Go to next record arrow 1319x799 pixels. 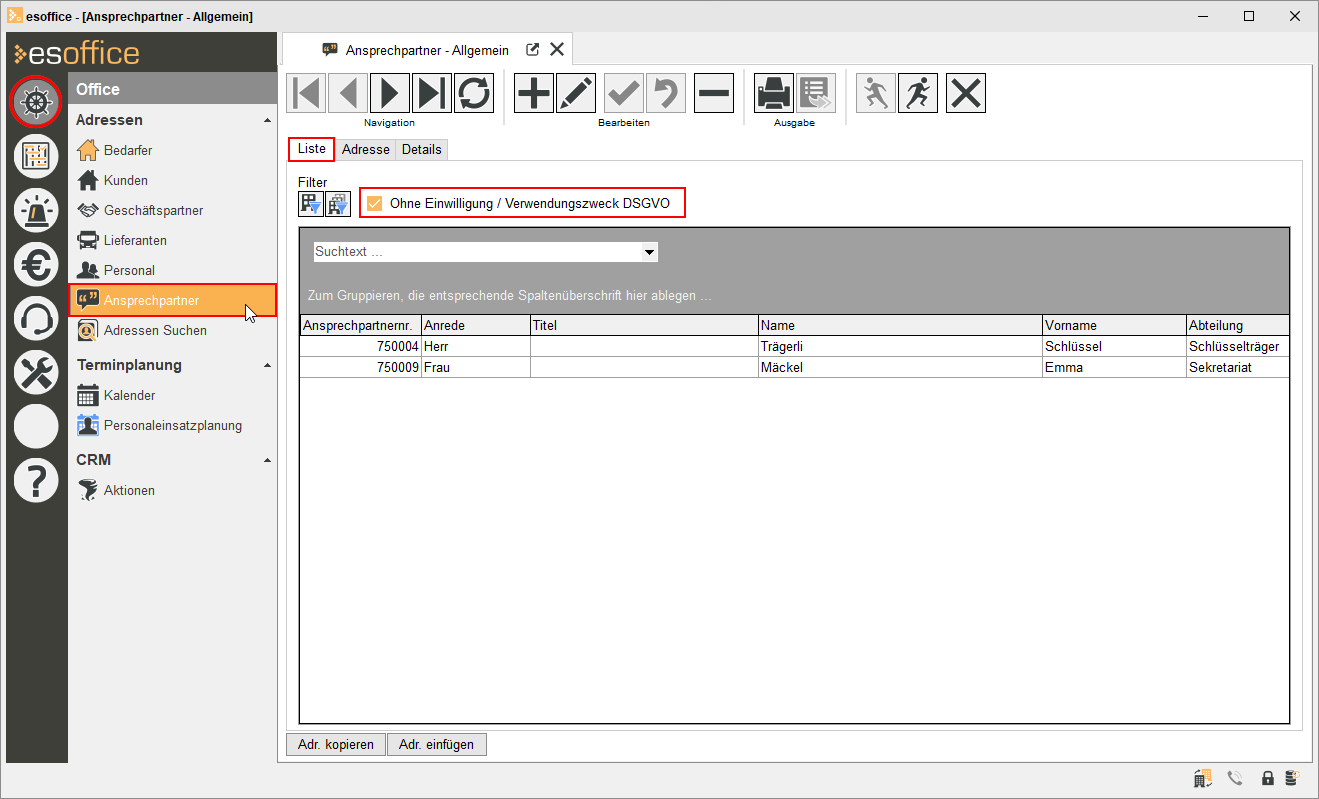click(390, 93)
